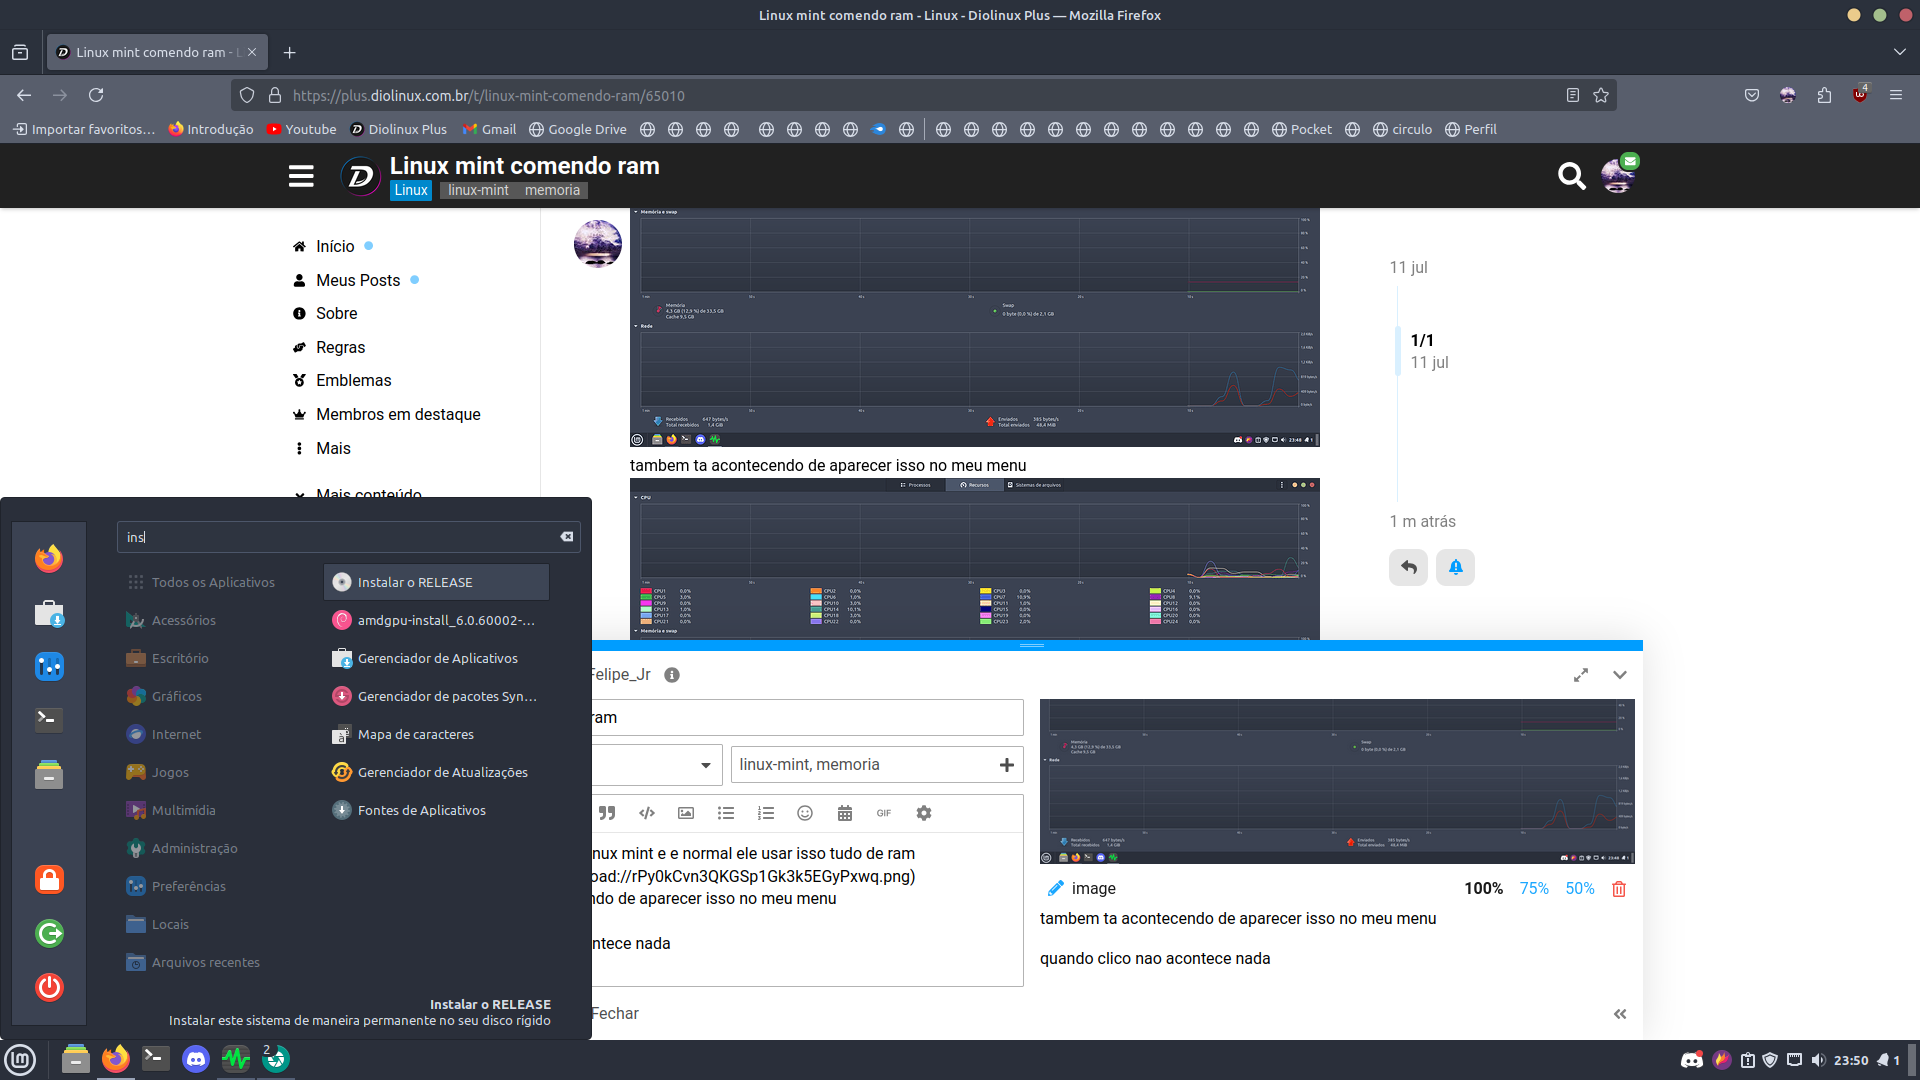1920x1080 pixels.
Task: Click the application menu search field
Action: tap(349, 537)
